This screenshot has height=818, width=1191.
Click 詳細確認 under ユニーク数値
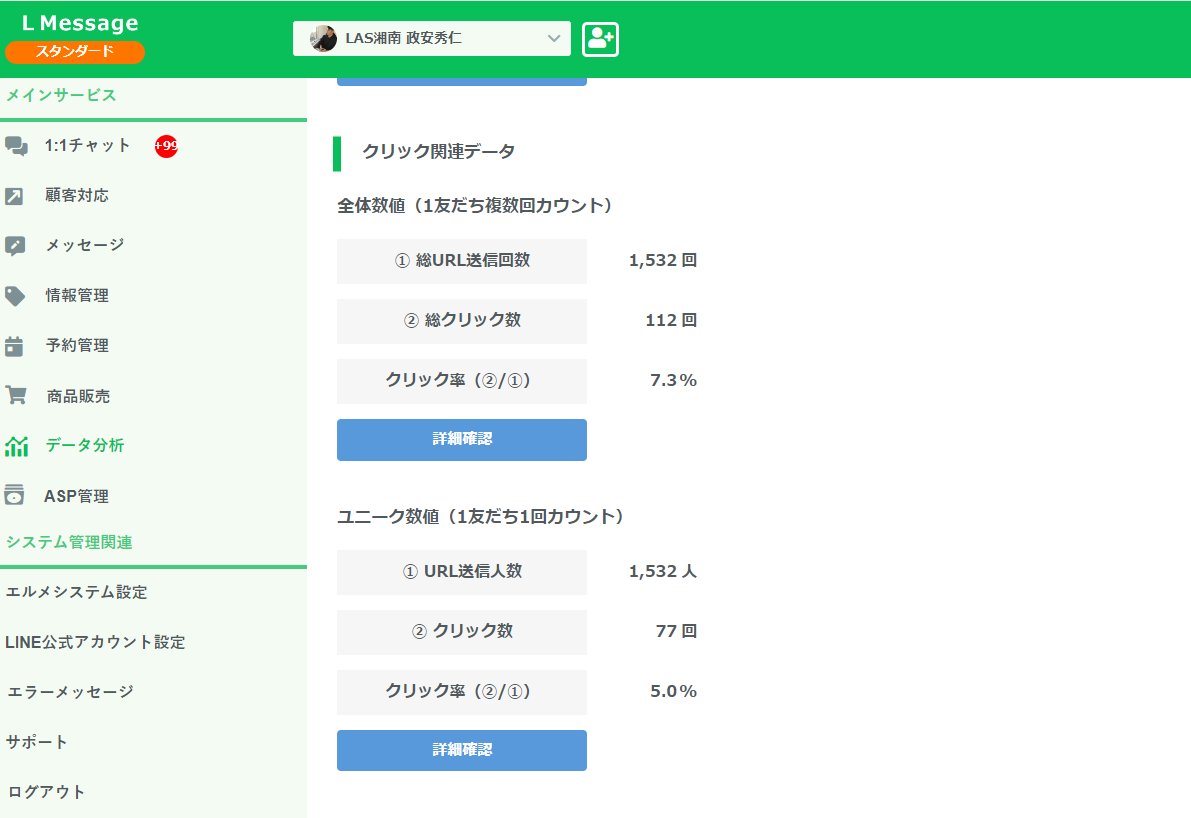462,750
